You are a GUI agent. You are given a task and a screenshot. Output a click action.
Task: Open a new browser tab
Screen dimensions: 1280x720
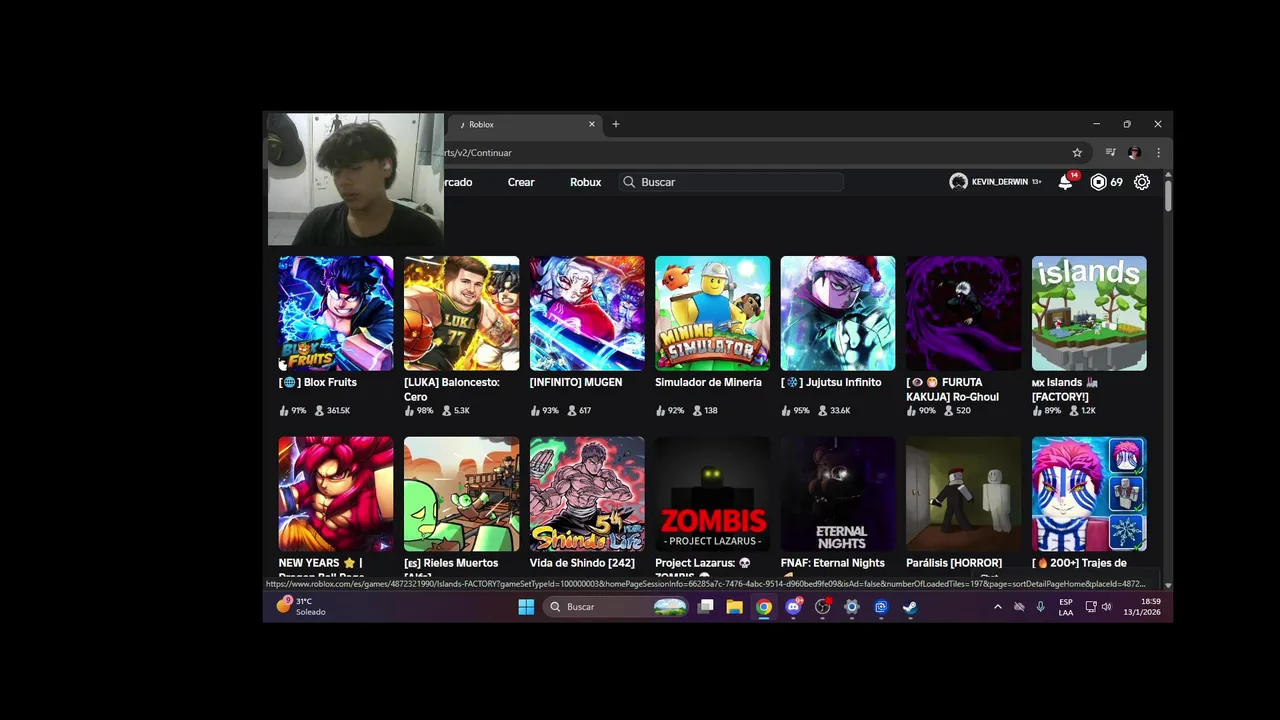(616, 124)
